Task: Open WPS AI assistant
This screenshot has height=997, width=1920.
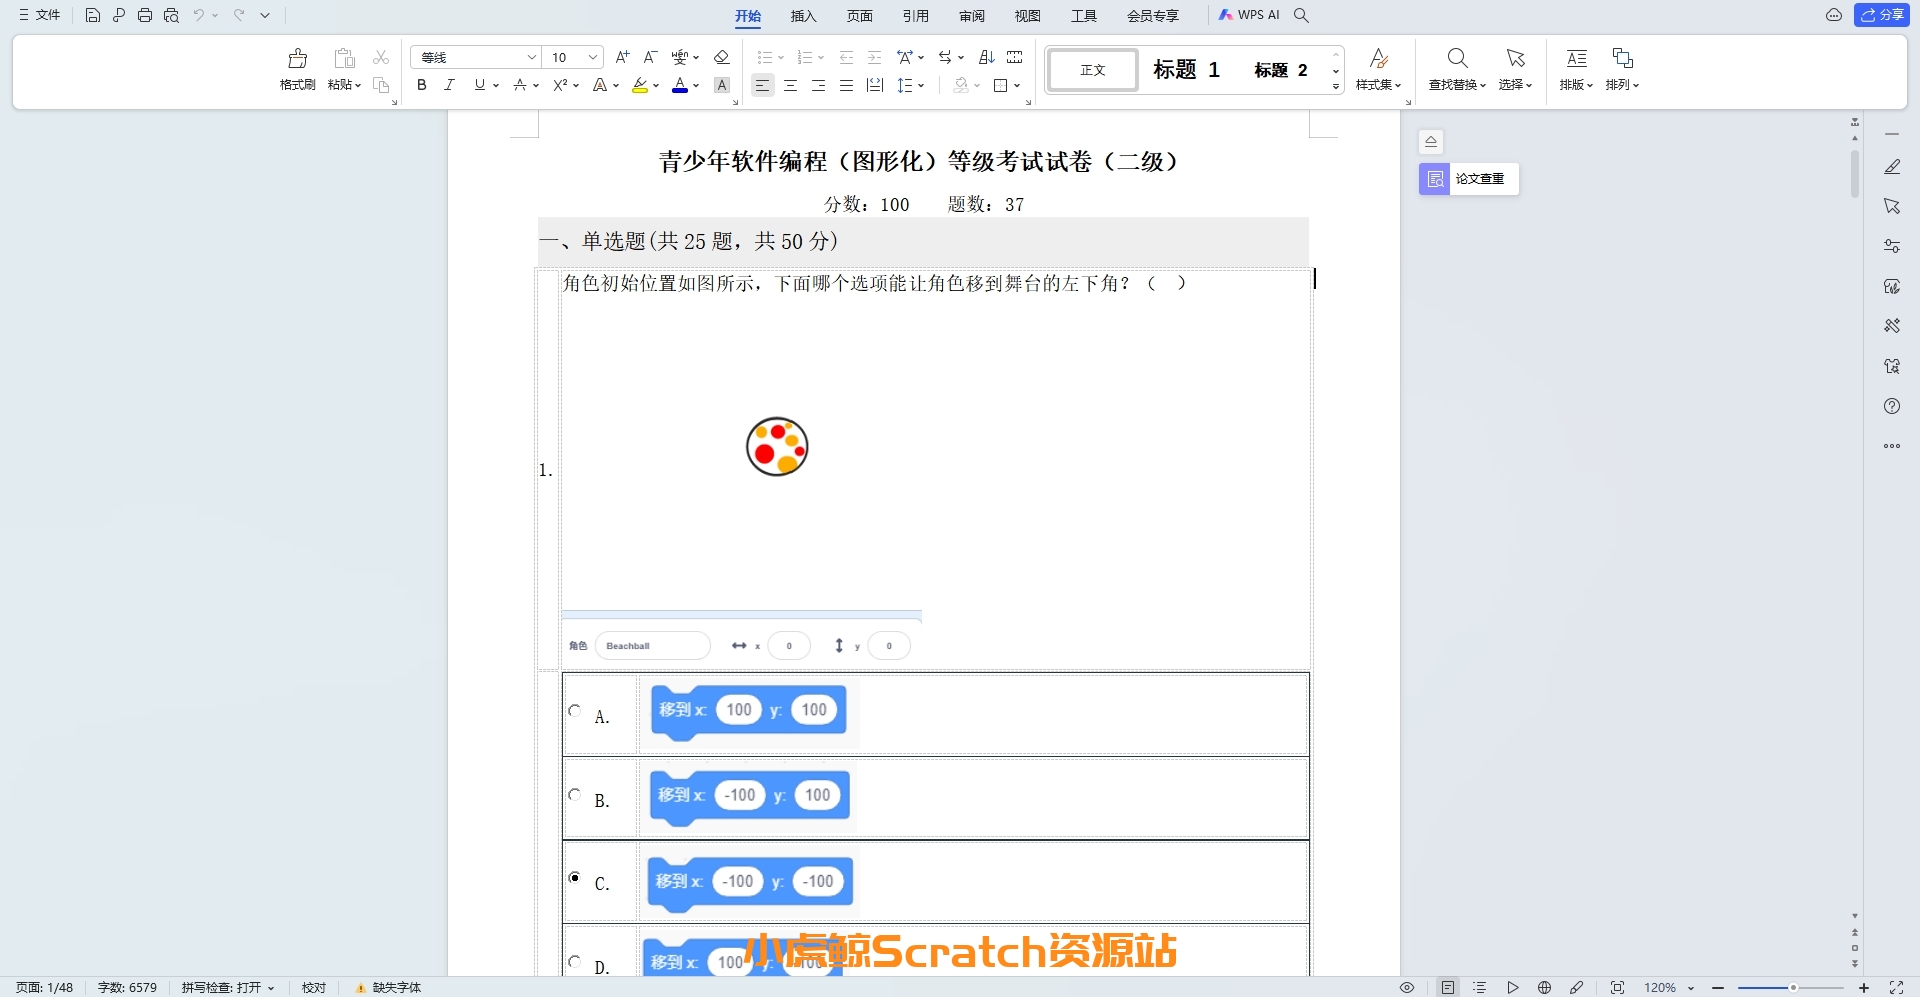Action: pyautogui.click(x=1249, y=15)
